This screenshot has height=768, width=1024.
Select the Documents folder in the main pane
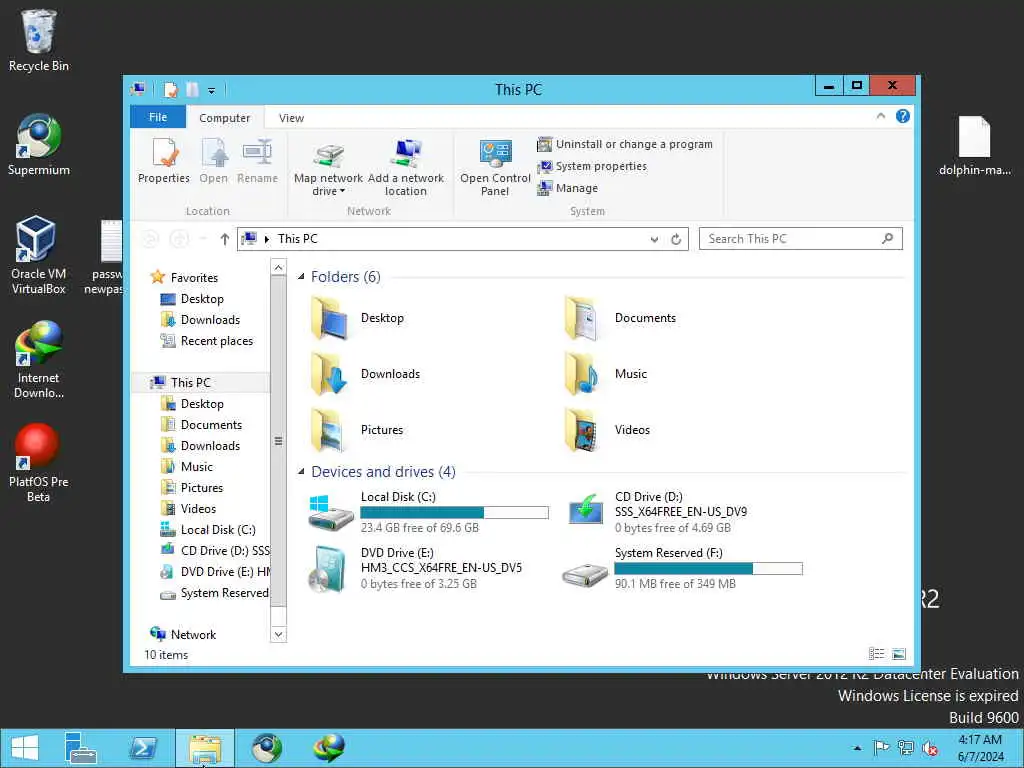point(620,318)
